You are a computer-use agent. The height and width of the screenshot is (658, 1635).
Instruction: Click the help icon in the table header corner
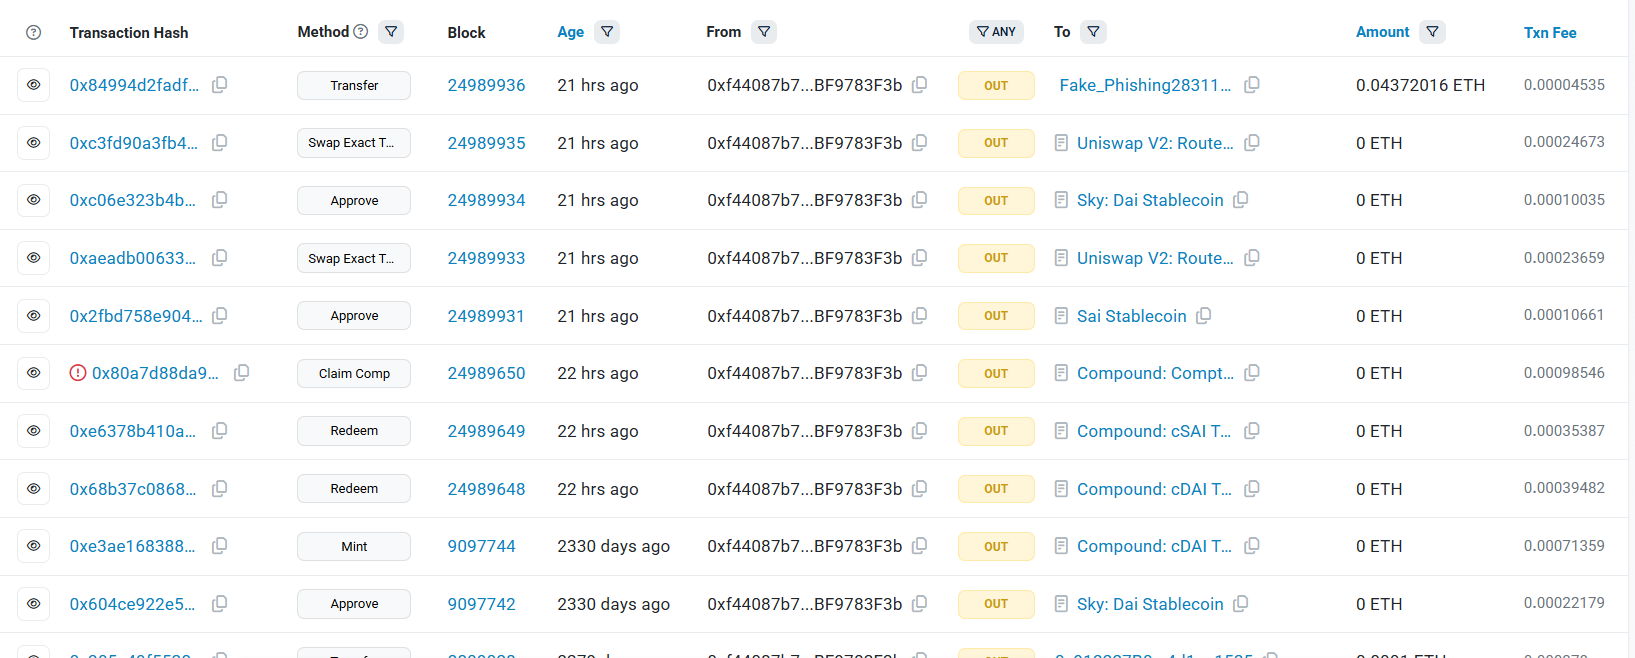pyautogui.click(x=34, y=32)
